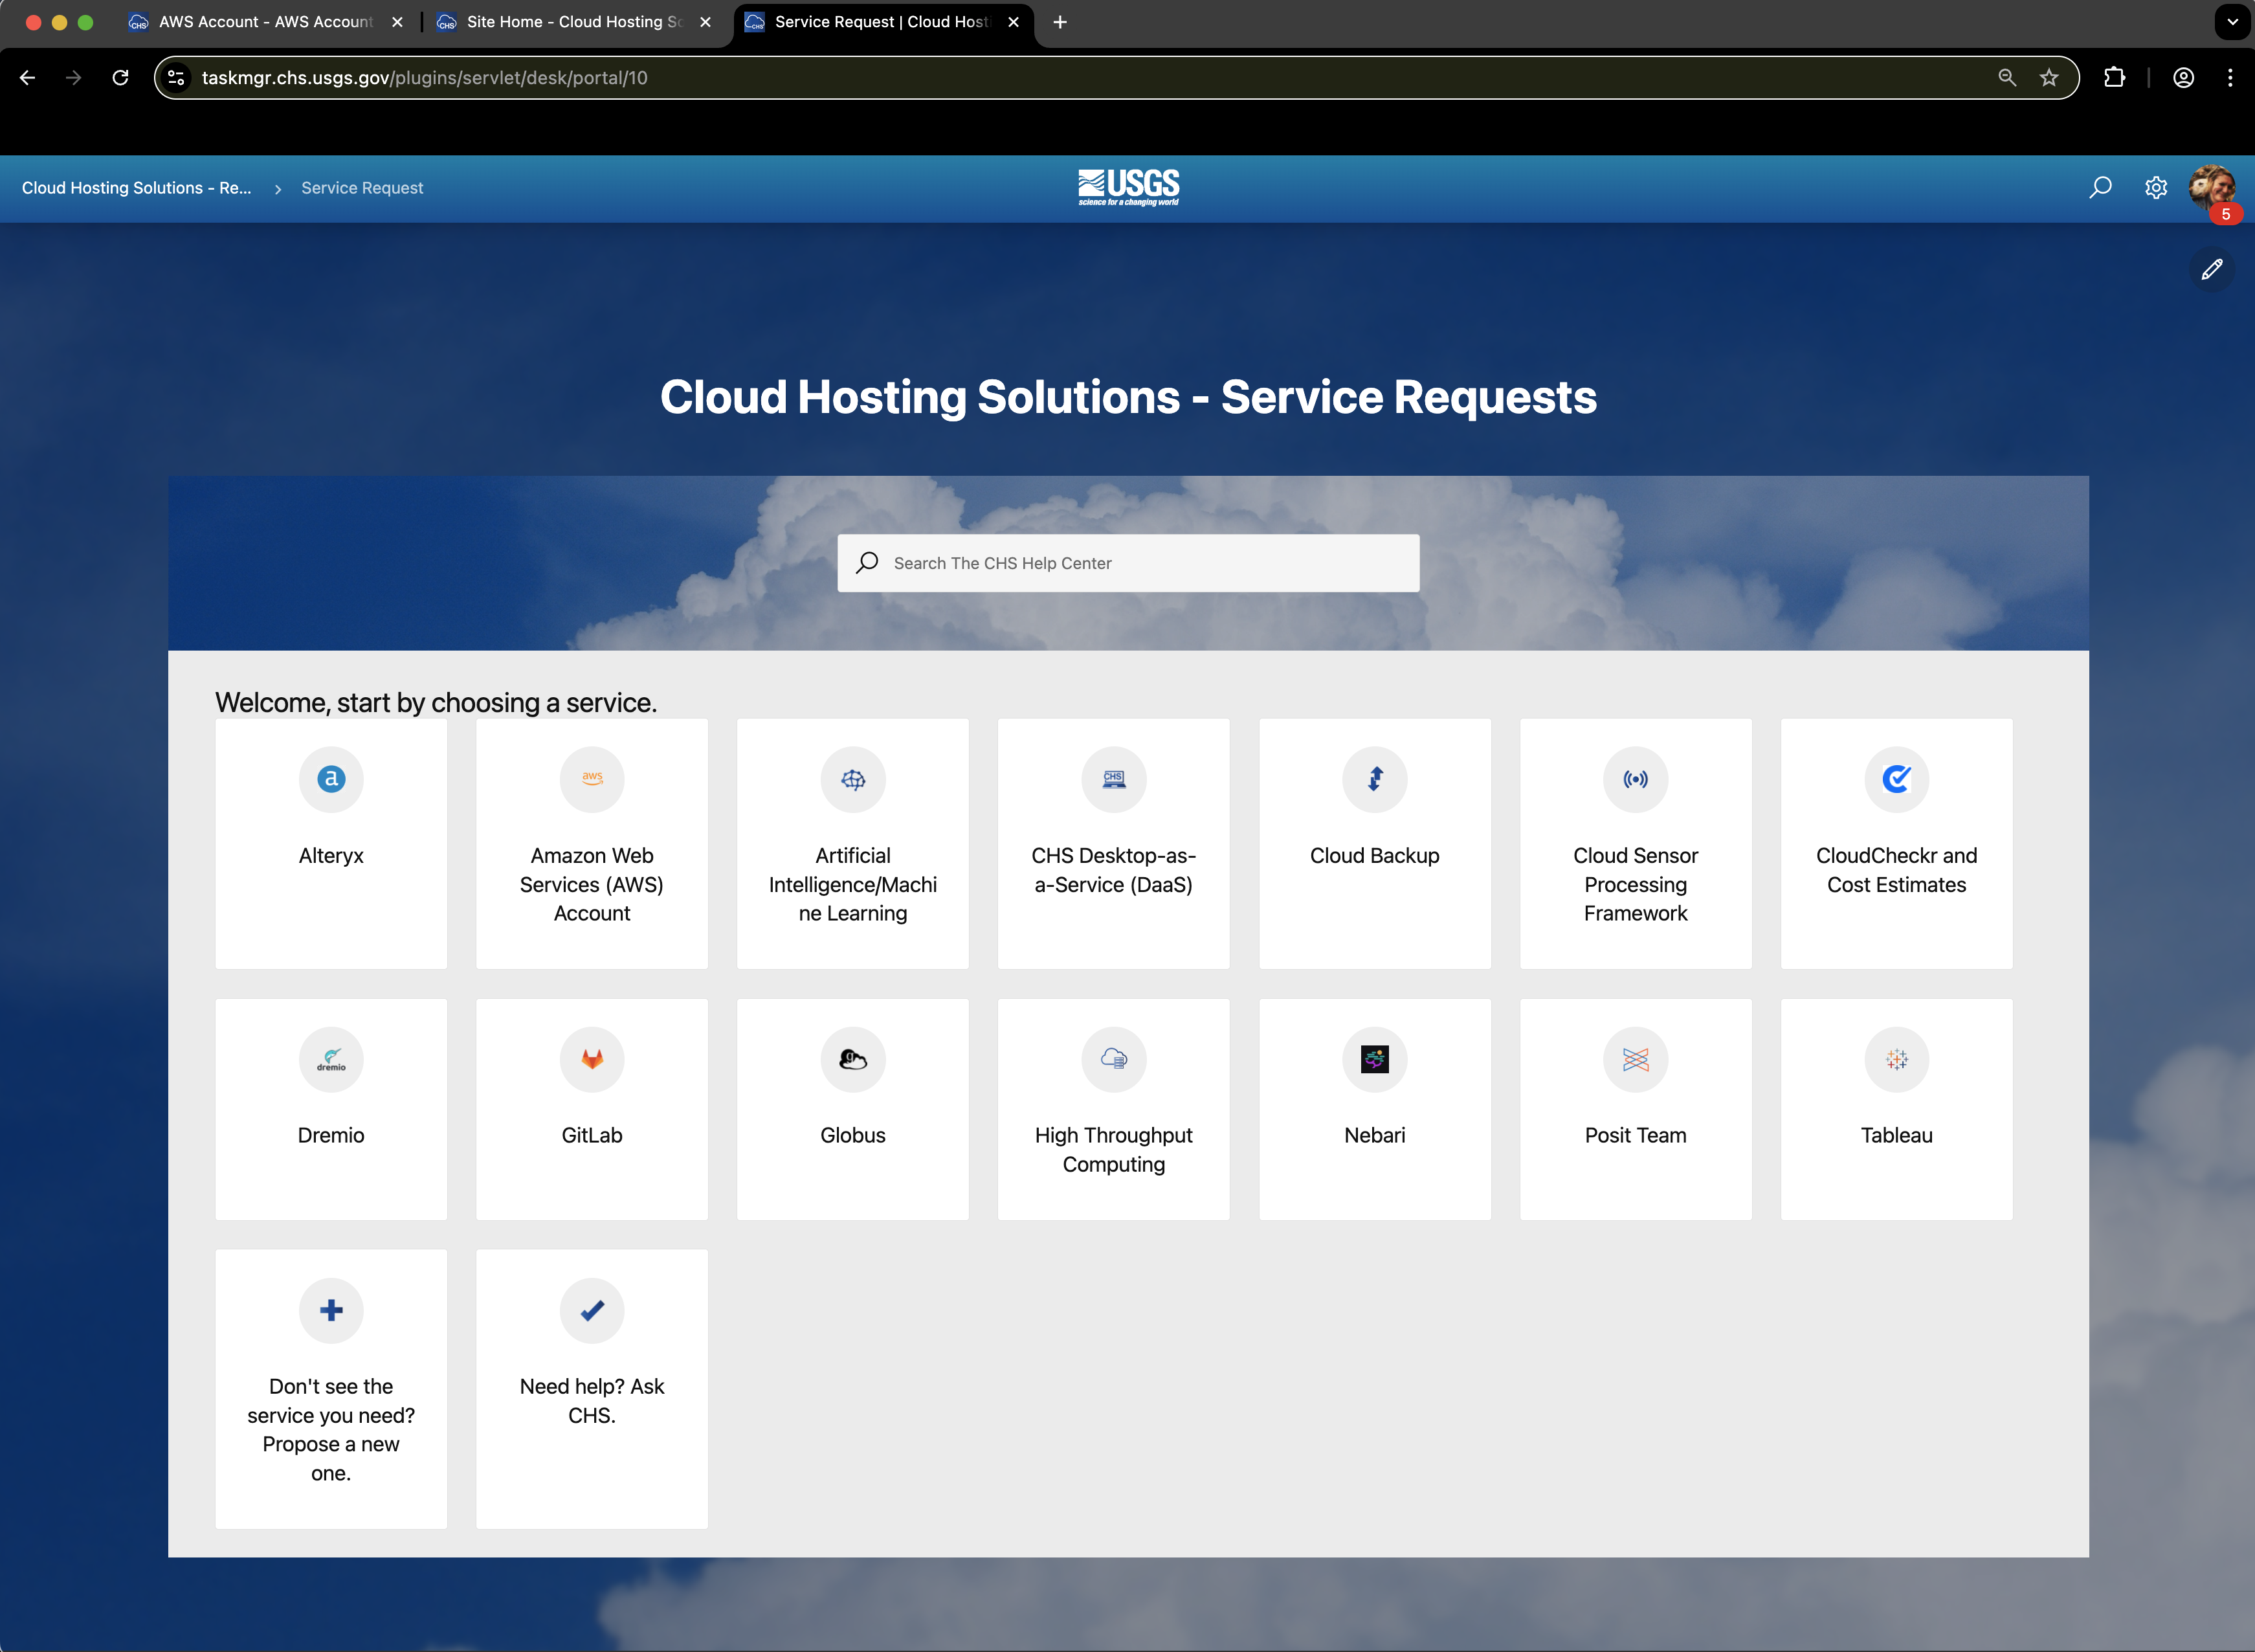2255x1652 pixels.
Task: Click Need help? Ask CHS. text
Action: point(592,1400)
